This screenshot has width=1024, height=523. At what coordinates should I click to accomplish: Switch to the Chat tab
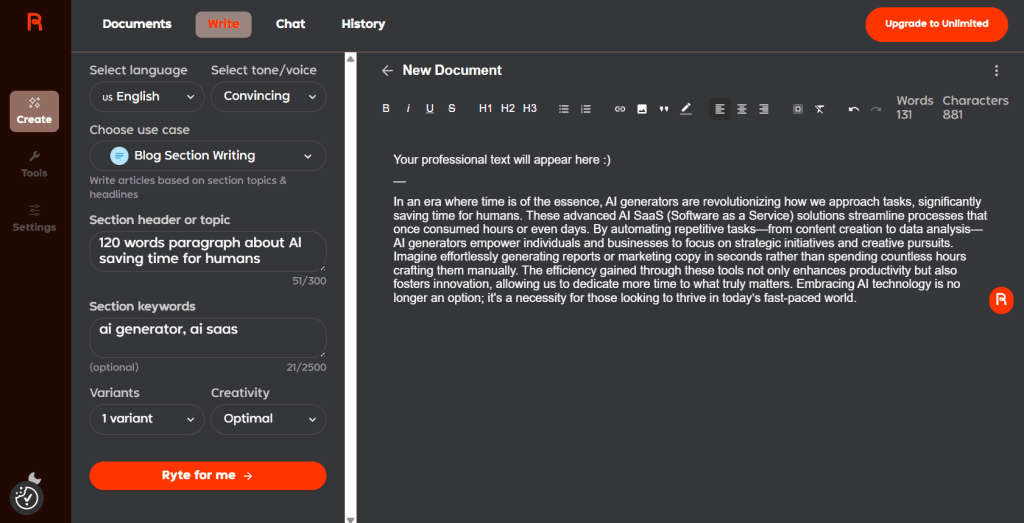pos(290,24)
